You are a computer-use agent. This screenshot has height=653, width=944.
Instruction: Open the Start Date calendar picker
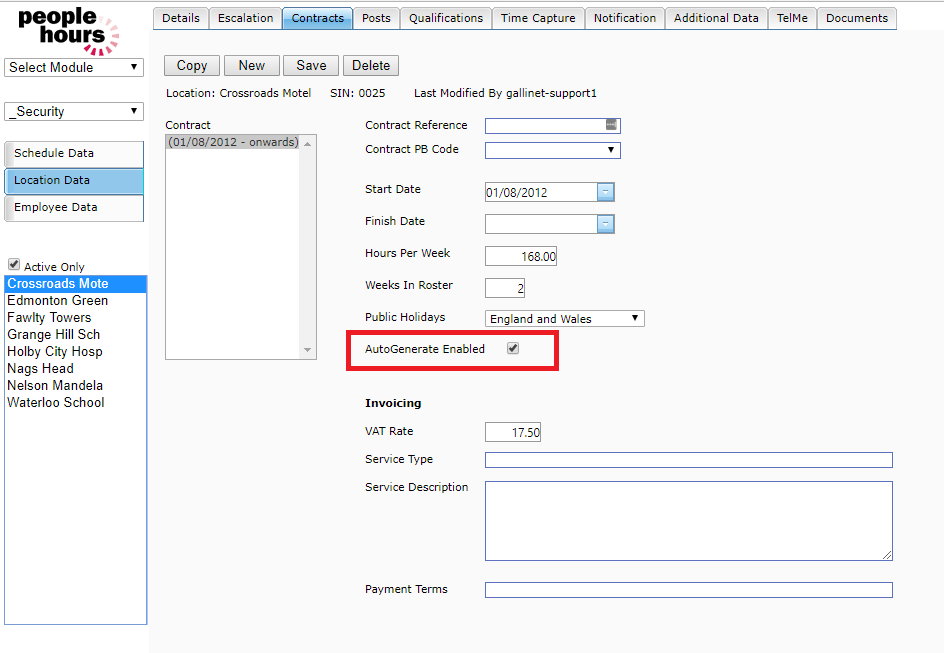[606, 193]
